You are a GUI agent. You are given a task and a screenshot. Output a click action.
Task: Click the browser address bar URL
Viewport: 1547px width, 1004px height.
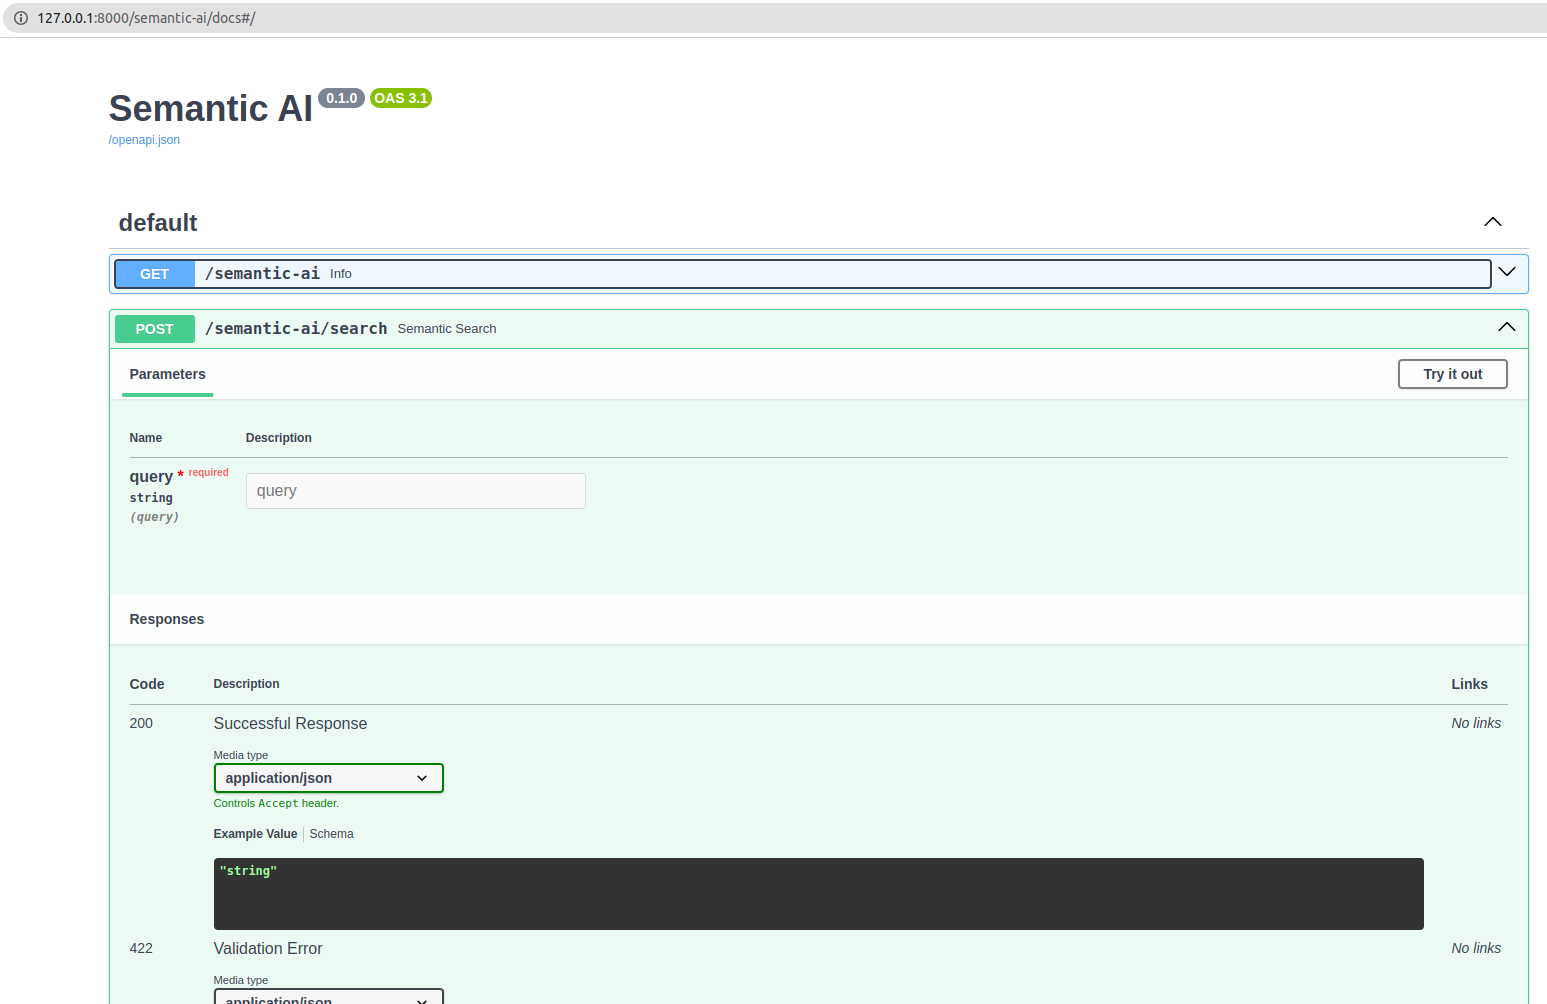pyautogui.click(x=145, y=17)
